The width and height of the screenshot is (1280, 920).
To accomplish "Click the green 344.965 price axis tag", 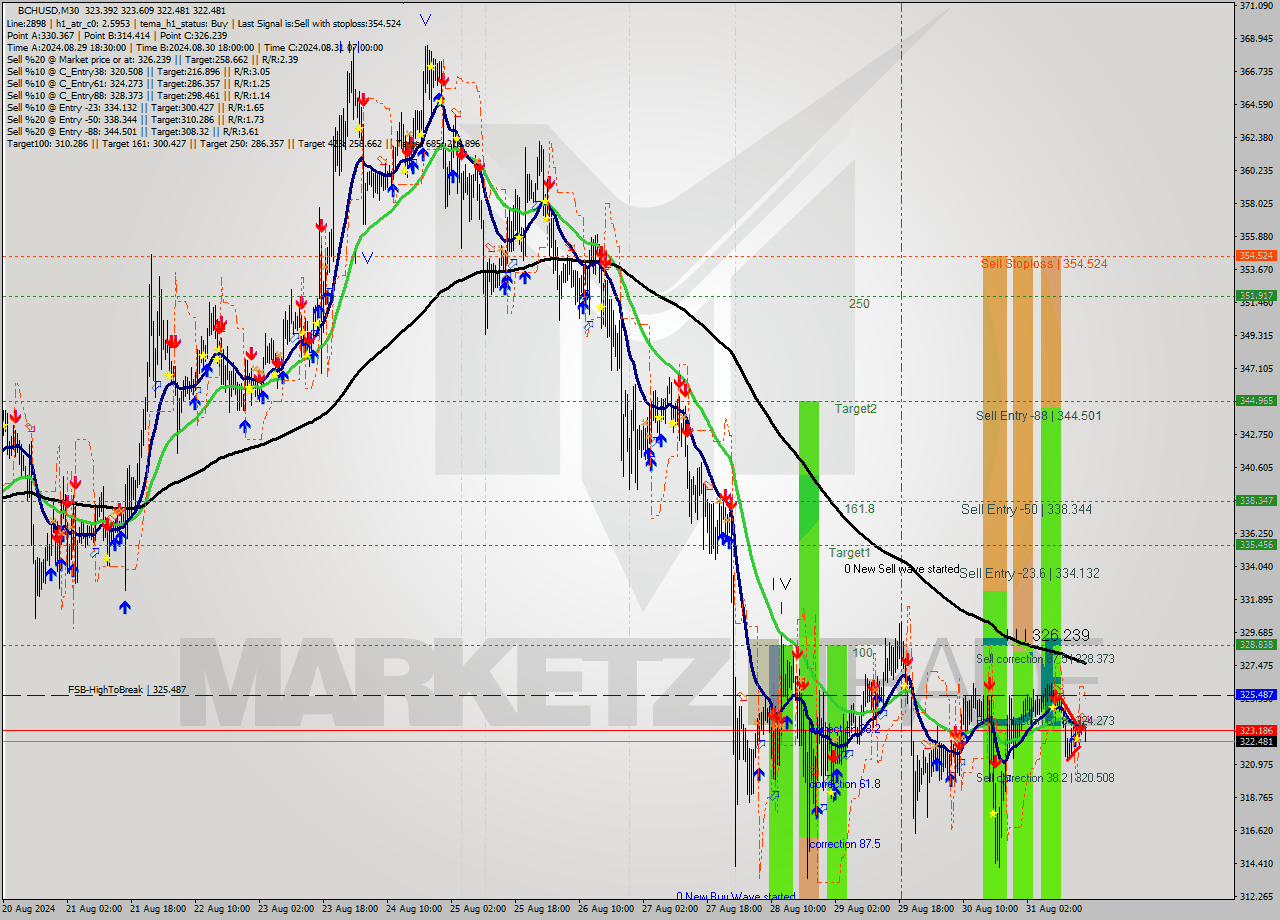I will point(1256,401).
